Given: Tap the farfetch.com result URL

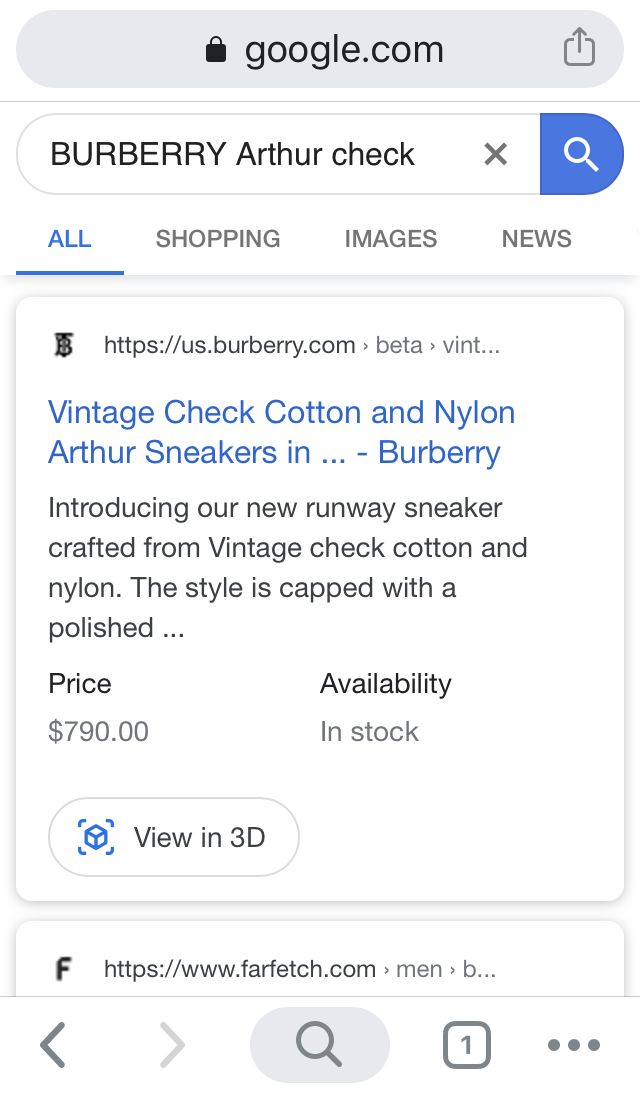Looking at the screenshot, I should tap(240, 968).
